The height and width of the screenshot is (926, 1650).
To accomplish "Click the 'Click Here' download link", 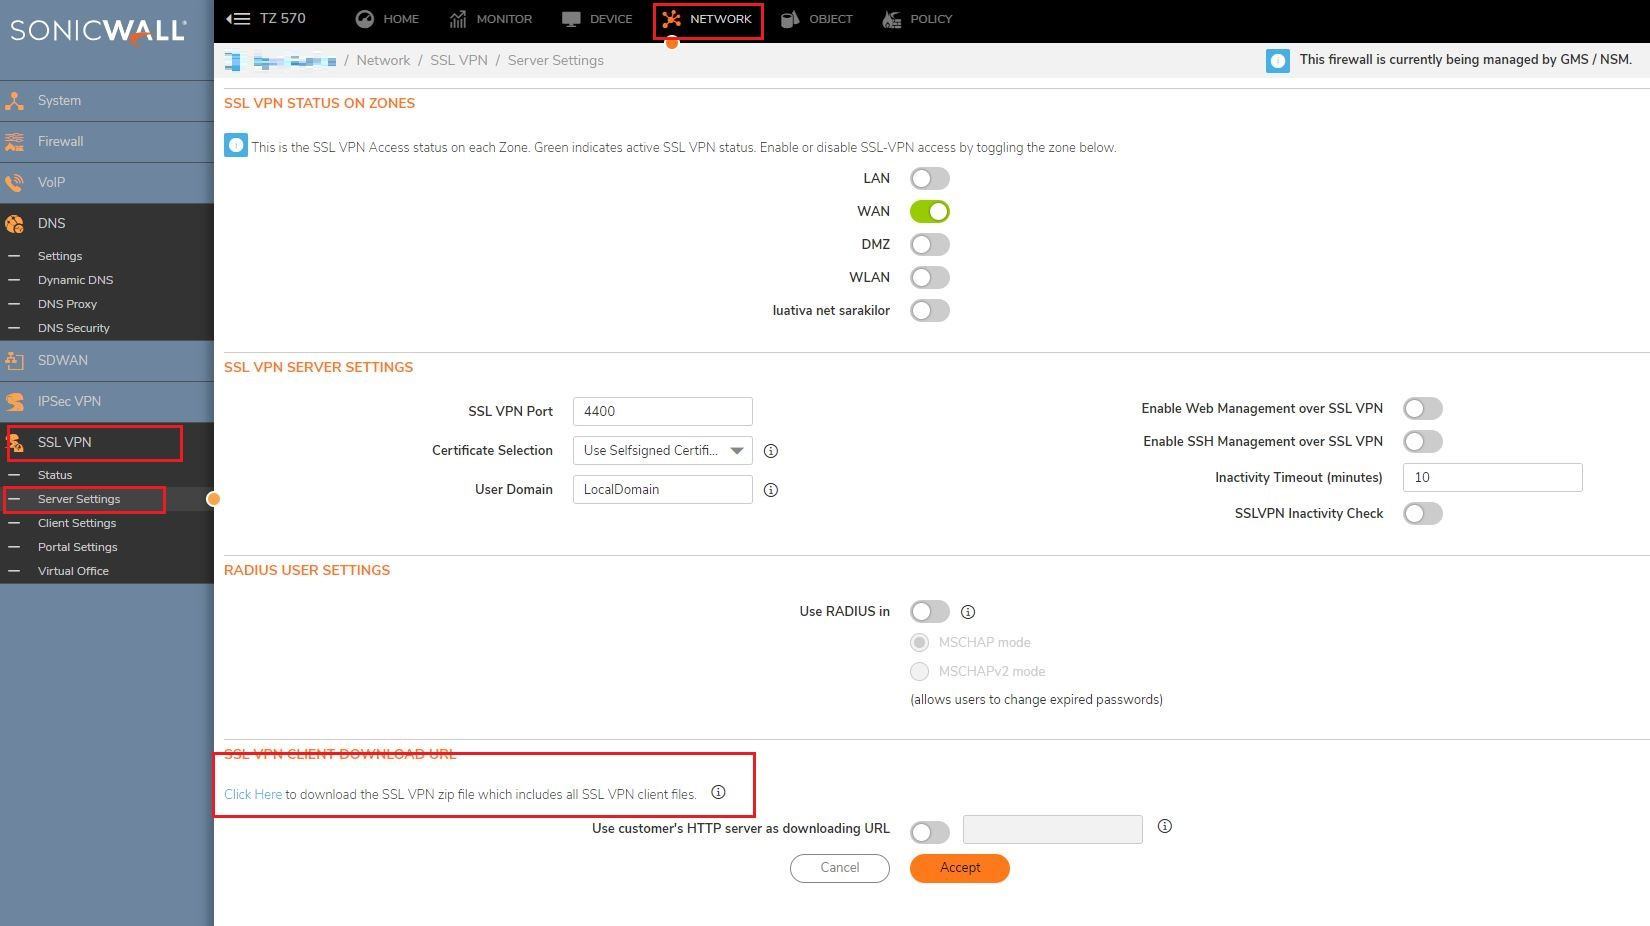I will [x=253, y=795].
